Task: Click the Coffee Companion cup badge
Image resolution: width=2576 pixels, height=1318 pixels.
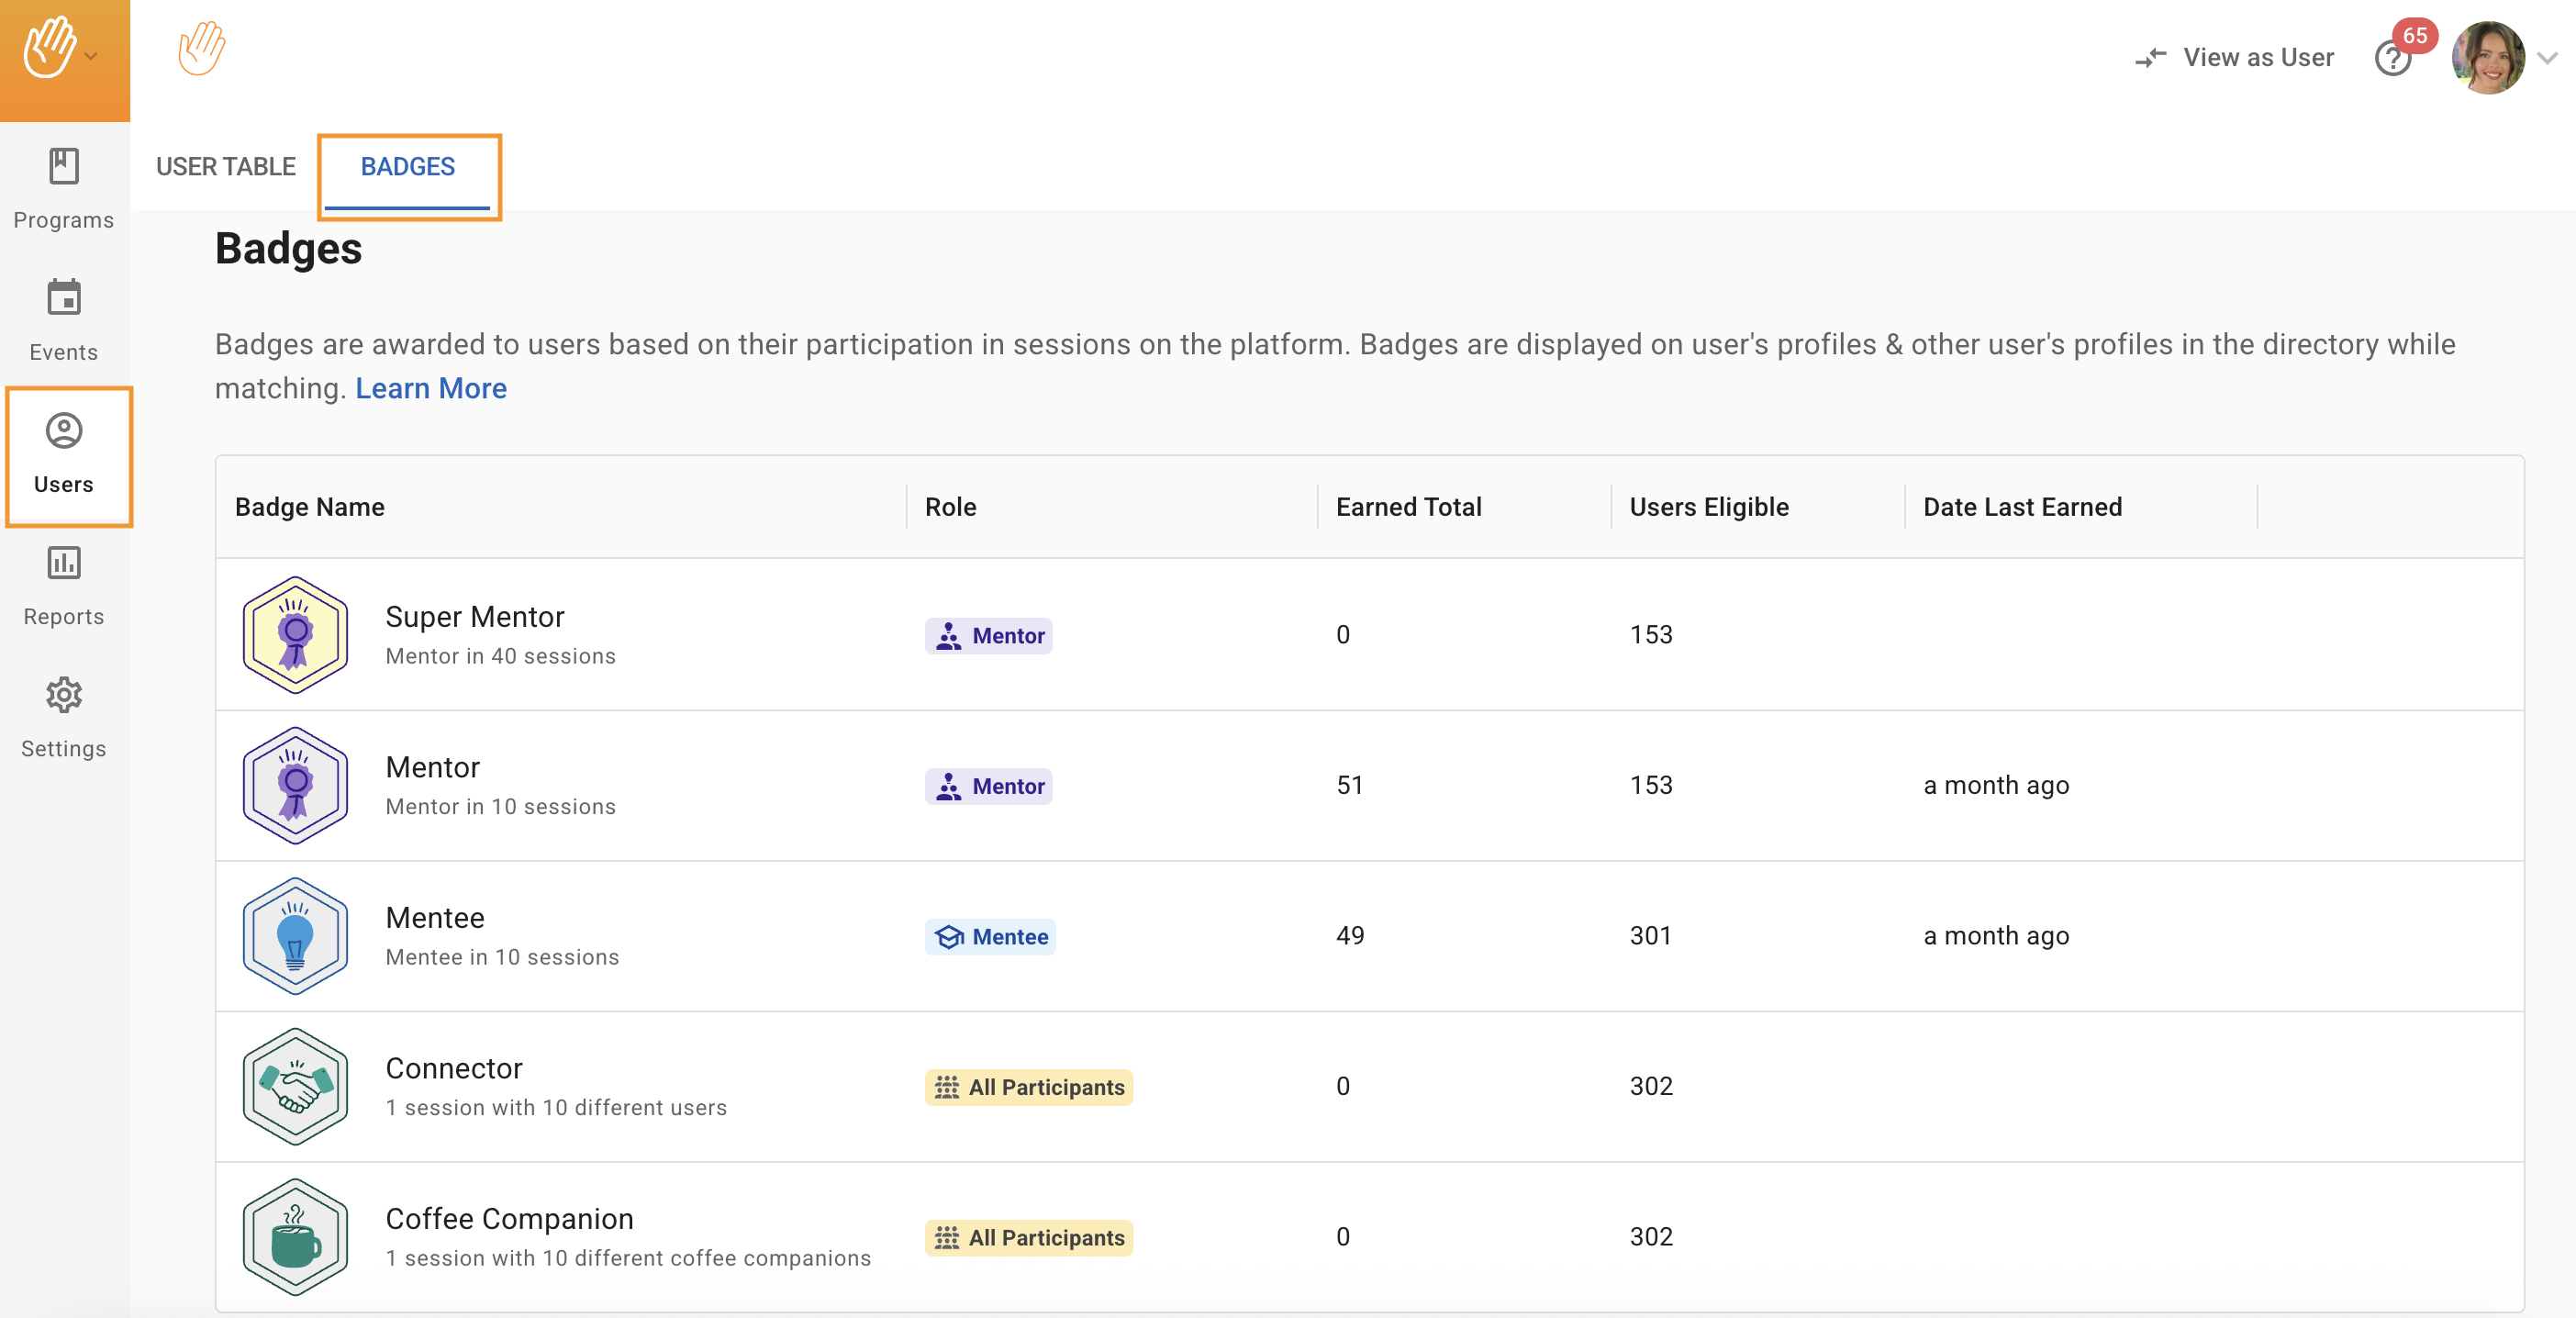Action: point(295,1236)
